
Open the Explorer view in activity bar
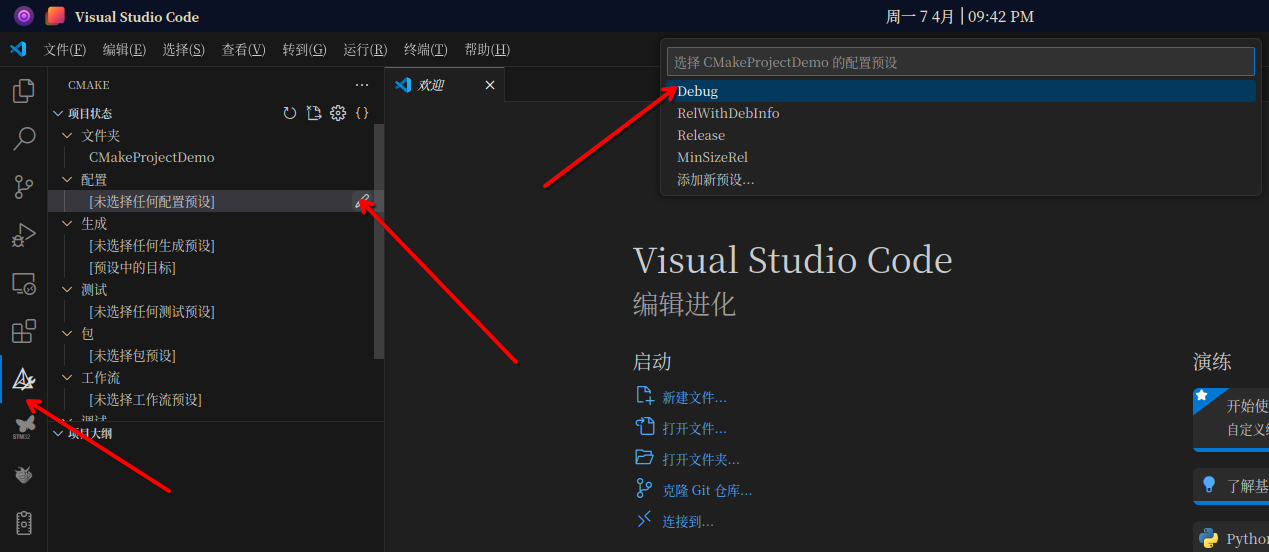click(x=23, y=92)
